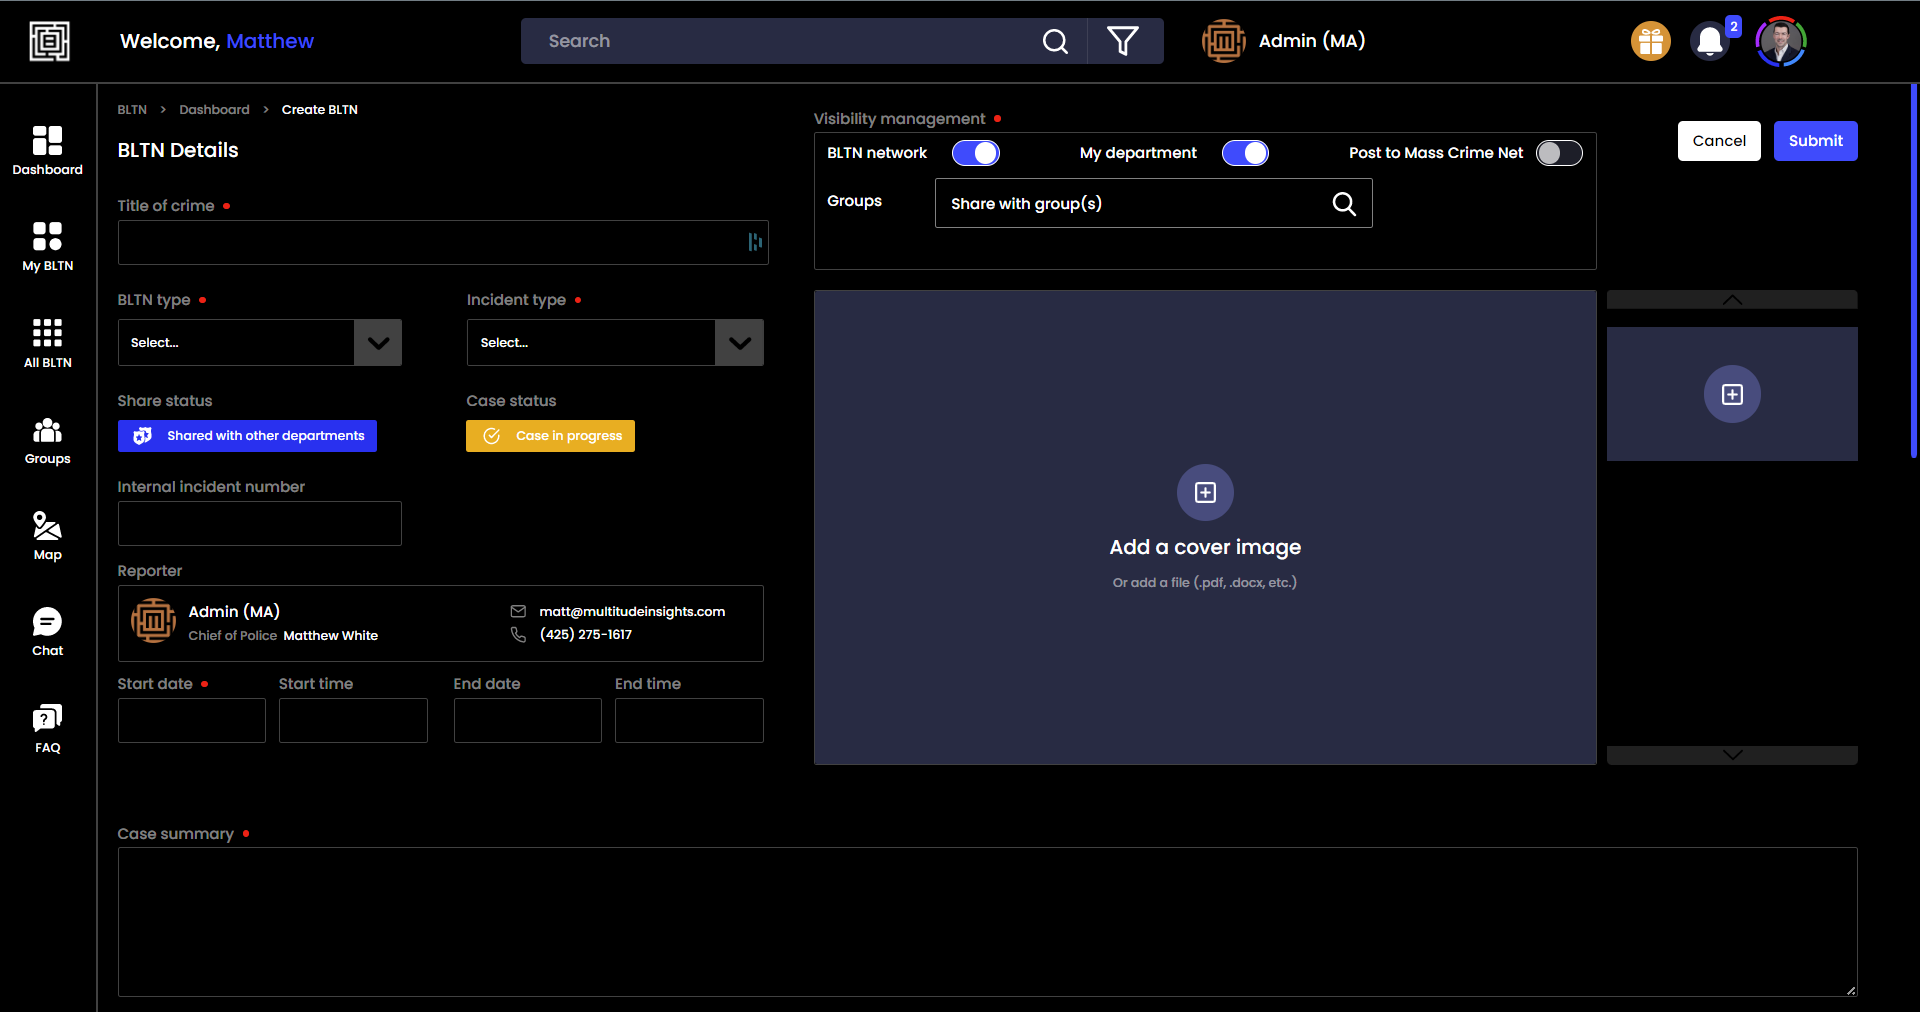Enable Post to Mass Crime Net

tap(1558, 153)
